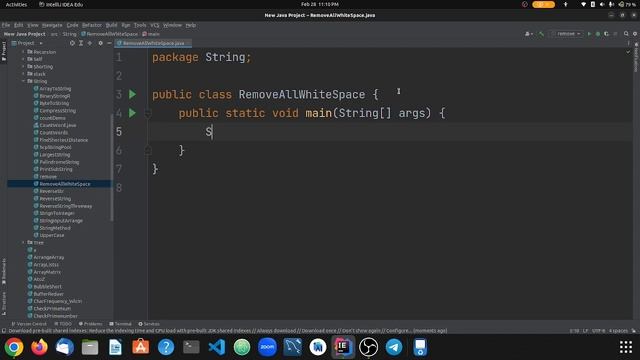This screenshot has width=640, height=360.
Task: Open the run configuration dropdown
Action: [x=568, y=34]
